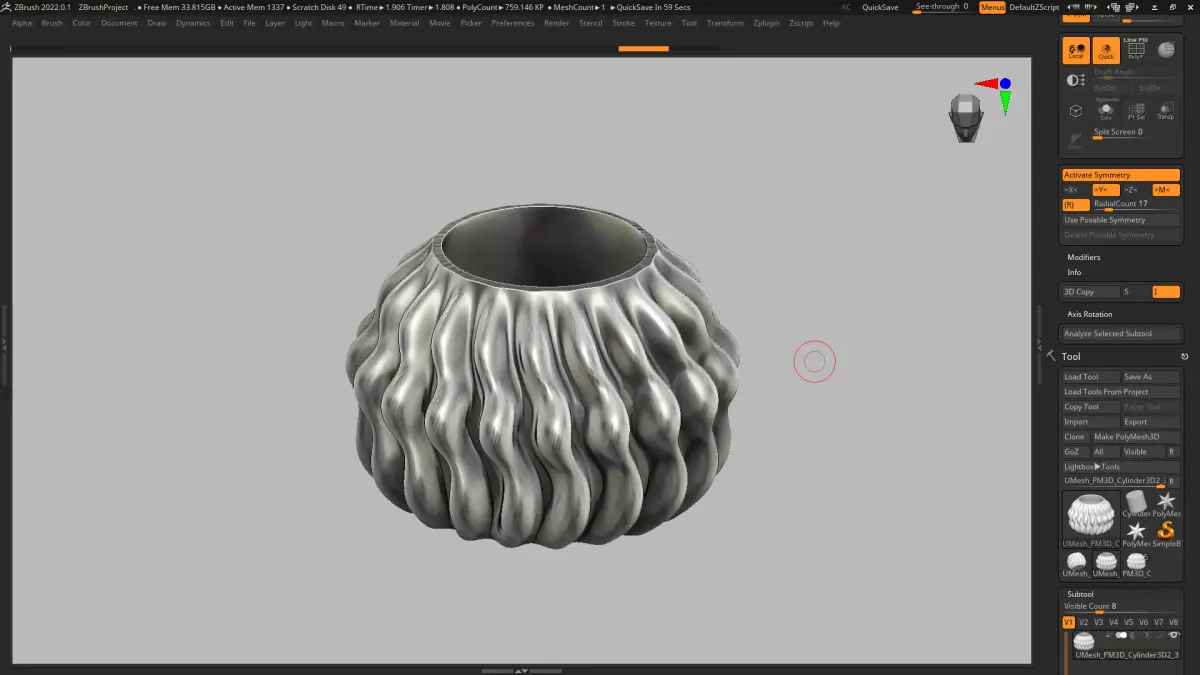Click the Load Tool button
This screenshot has height=675, width=1200.
[1090, 377]
